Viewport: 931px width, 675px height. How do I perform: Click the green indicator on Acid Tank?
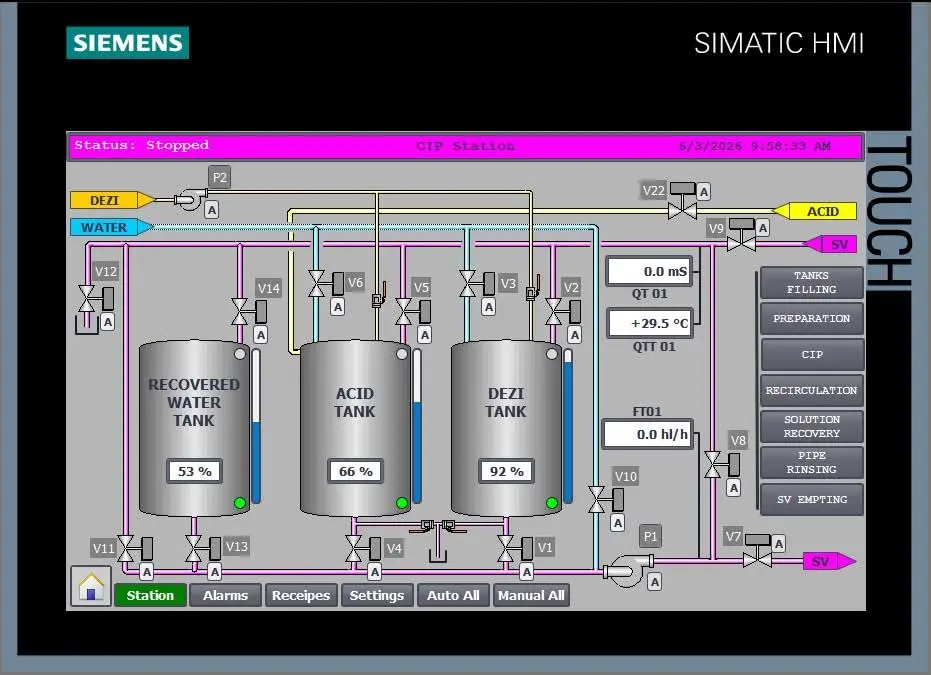(401, 503)
